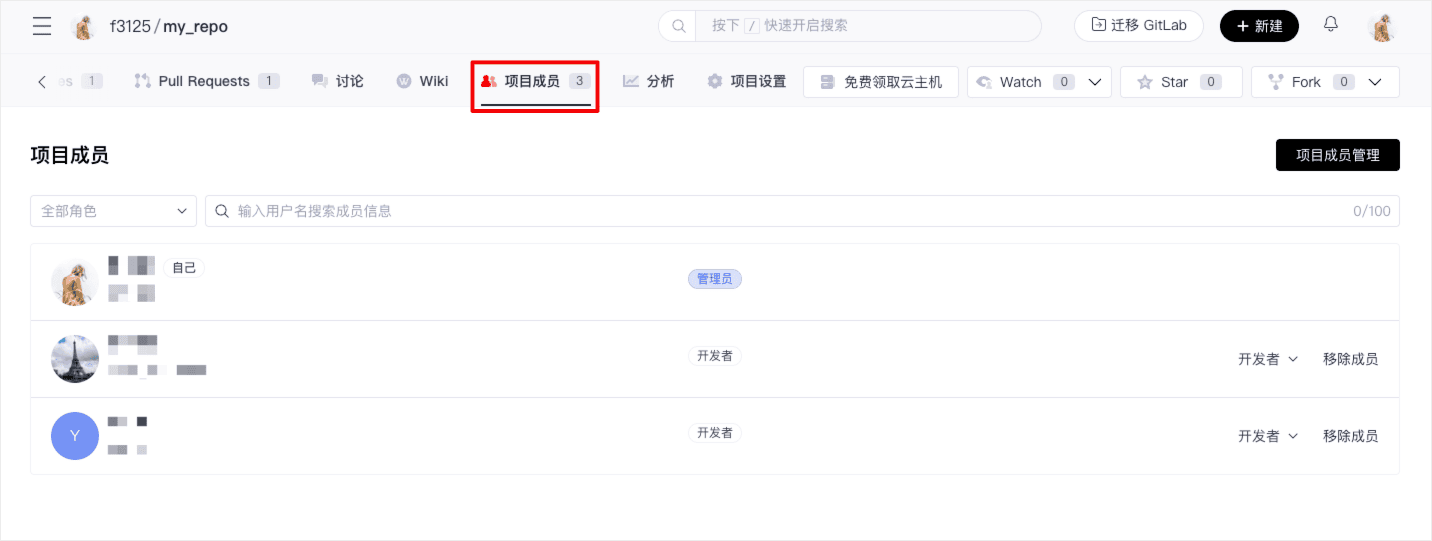Star the repository
The height and width of the screenshot is (541, 1432).
coord(1180,82)
